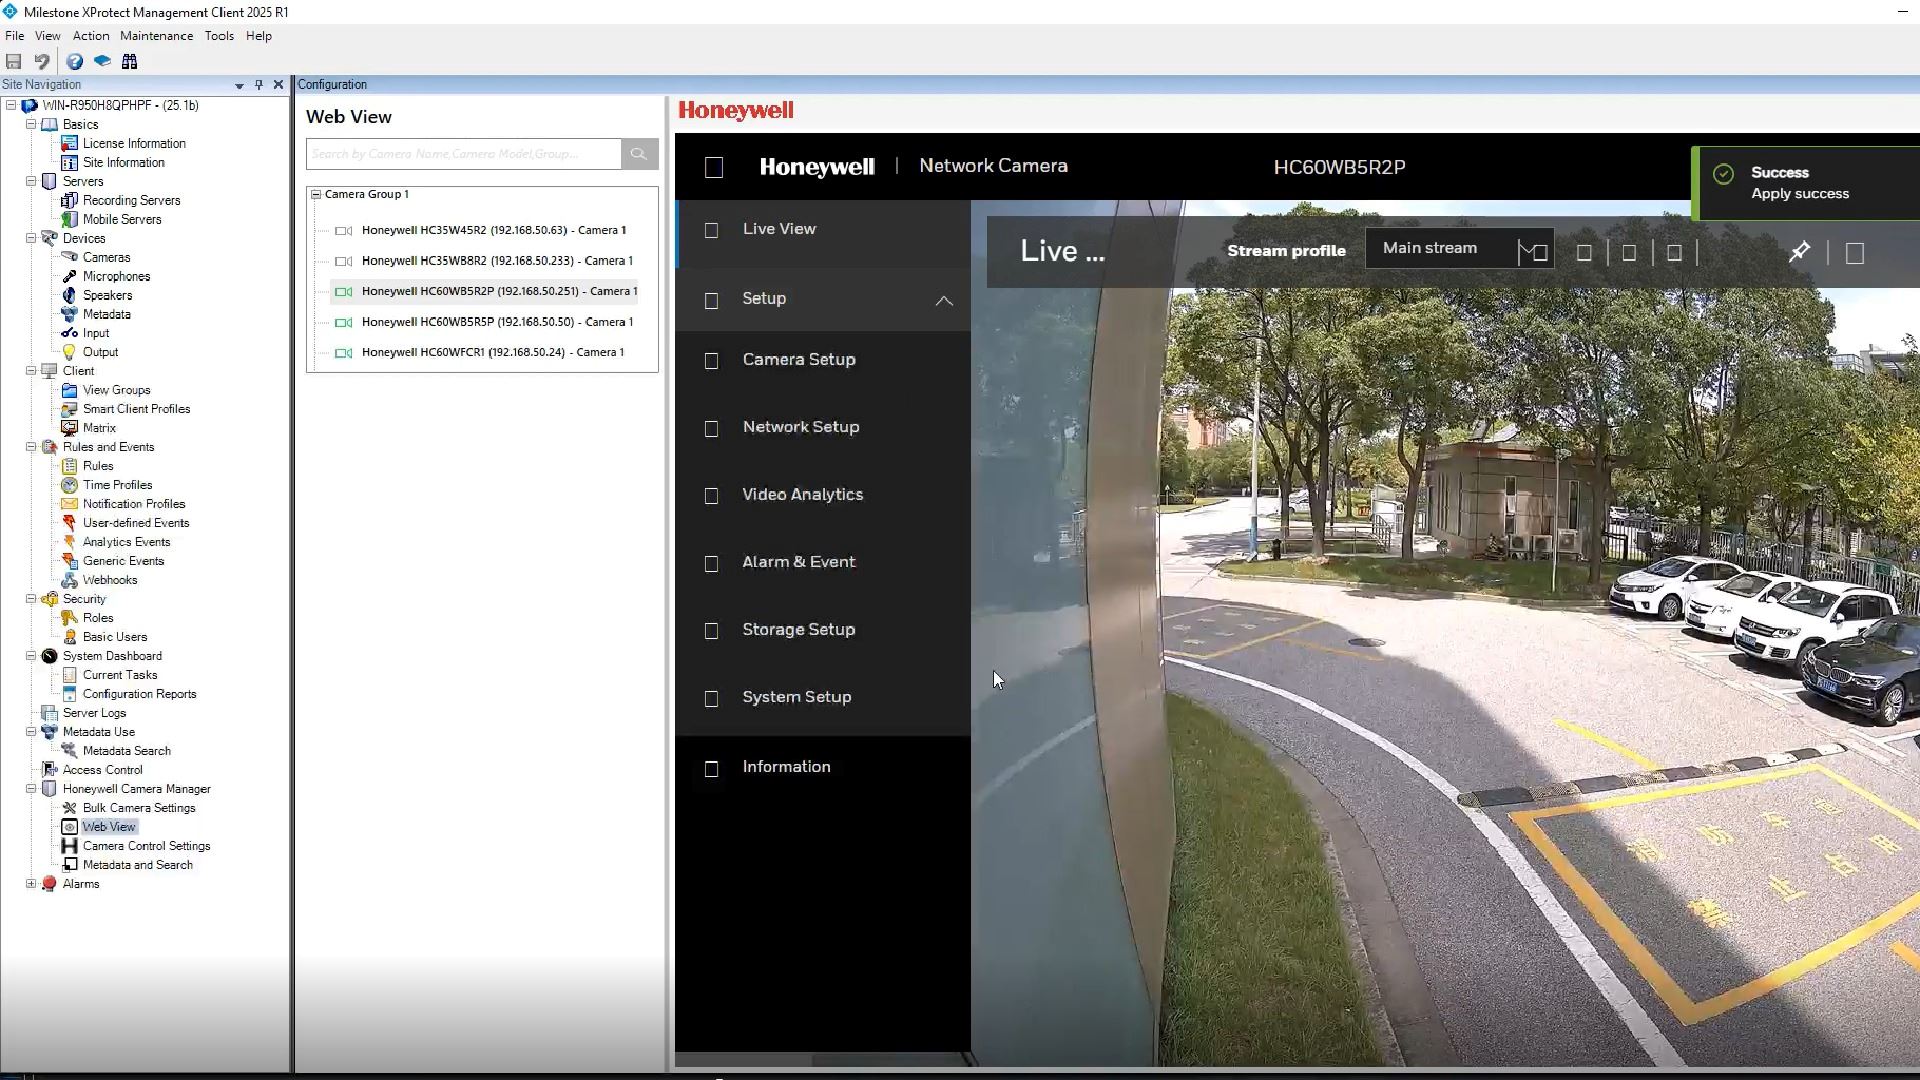
Task: Select the Cameras device node
Action: click(x=106, y=257)
